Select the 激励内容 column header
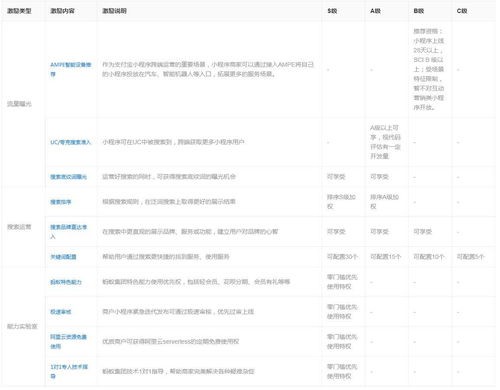Image resolution: width=500 pixels, height=390 pixels. pyautogui.click(x=62, y=11)
